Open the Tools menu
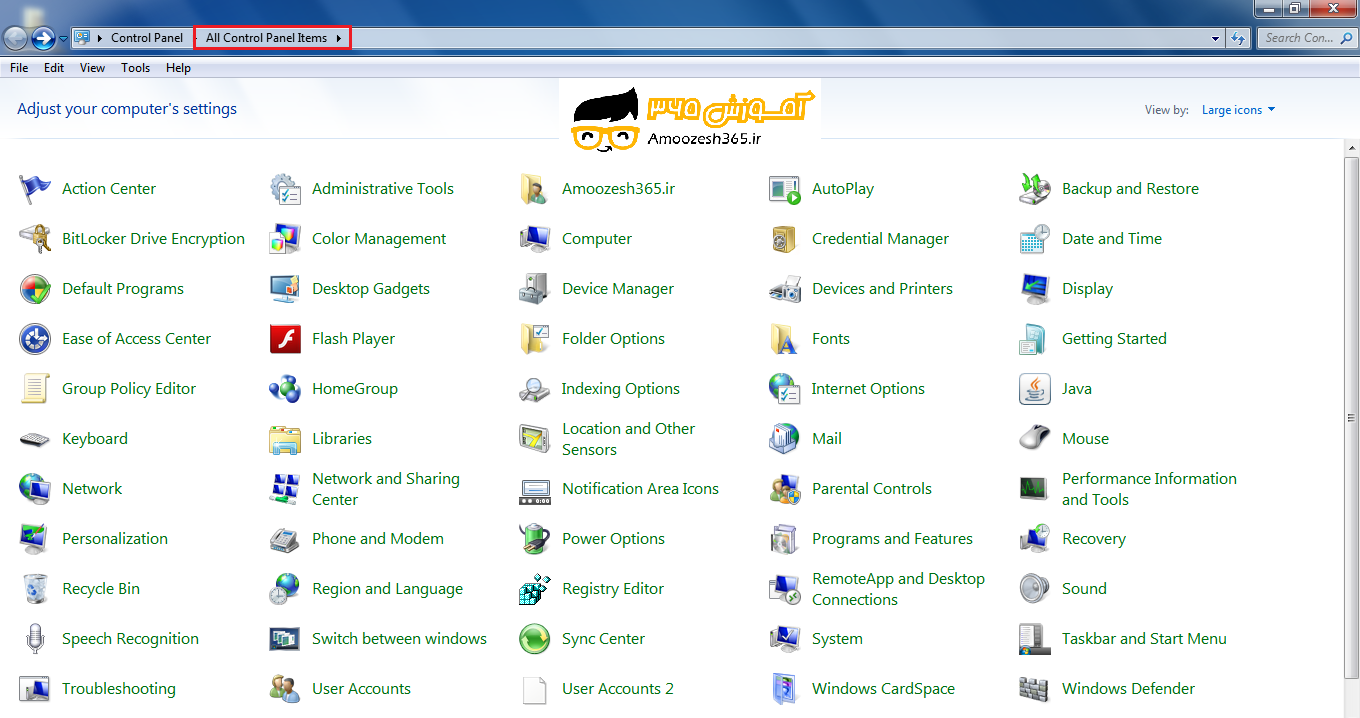The width and height of the screenshot is (1360, 718). coord(136,68)
